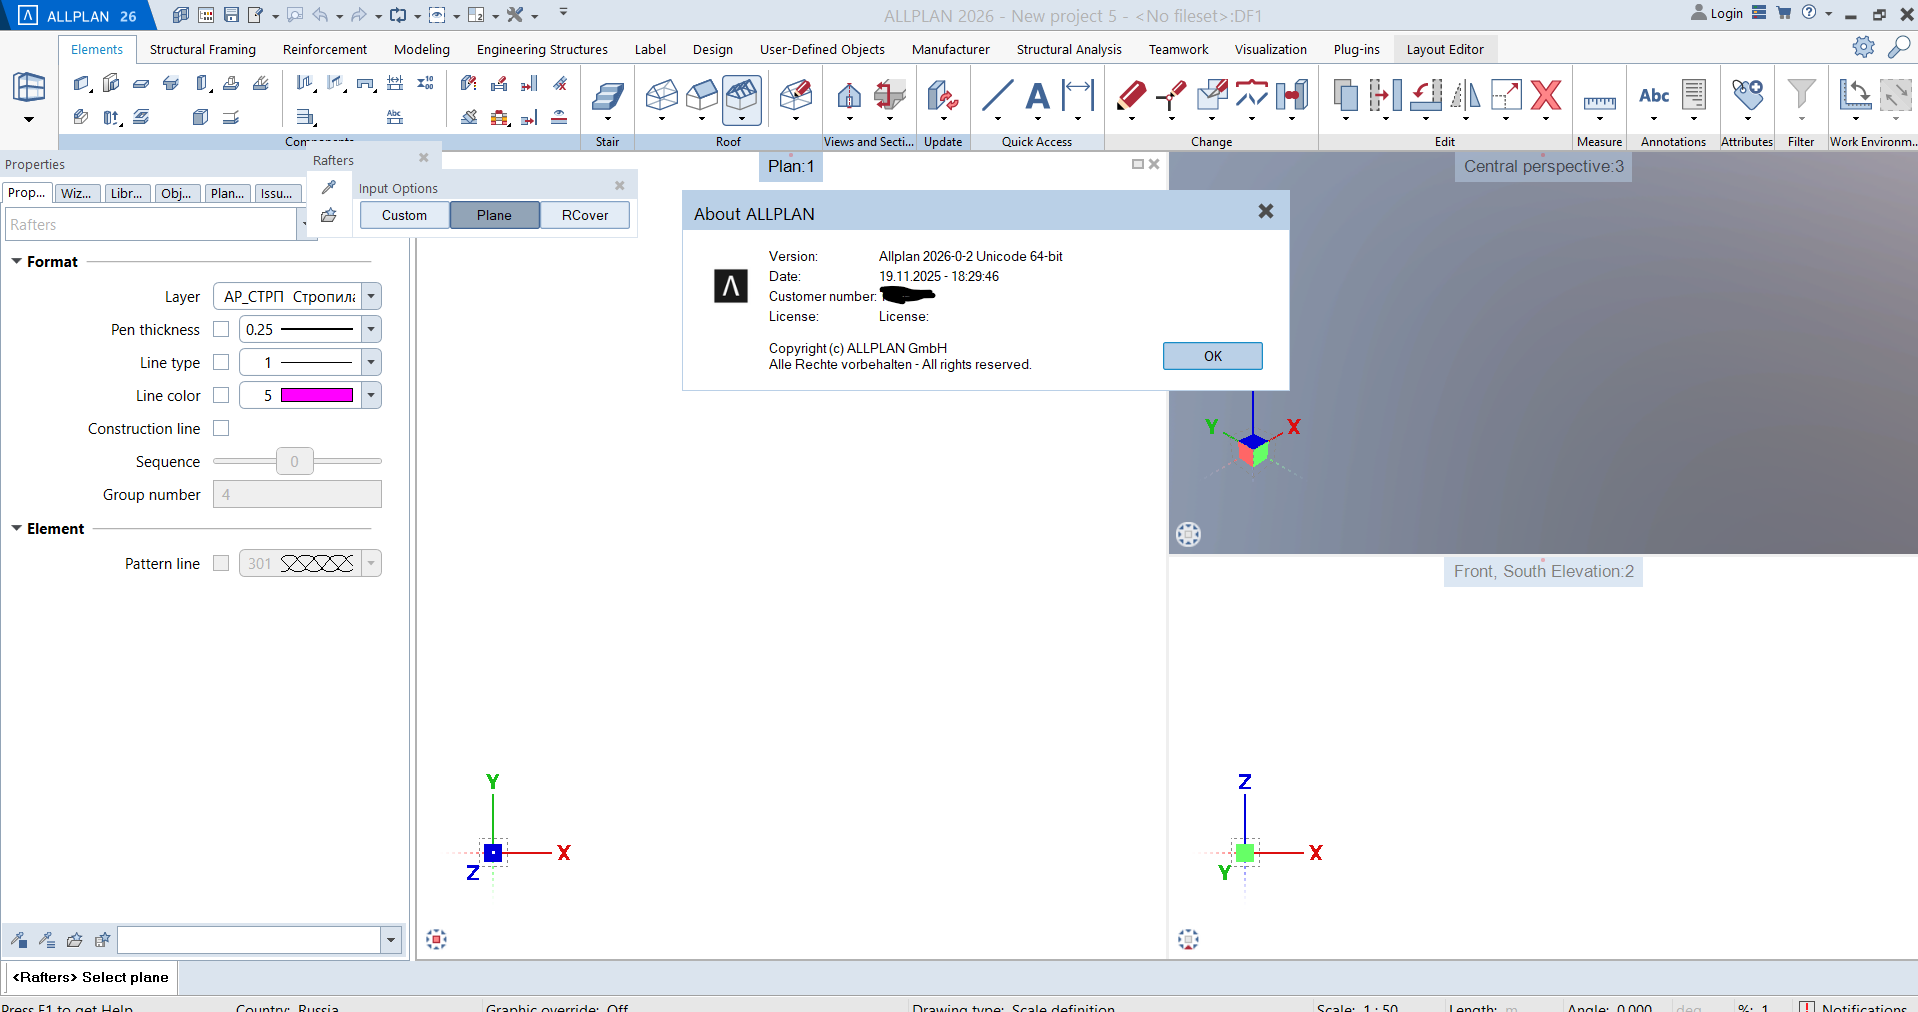Close the Input Options panel
Viewport: 1918px width, 1012px height.
click(620, 185)
